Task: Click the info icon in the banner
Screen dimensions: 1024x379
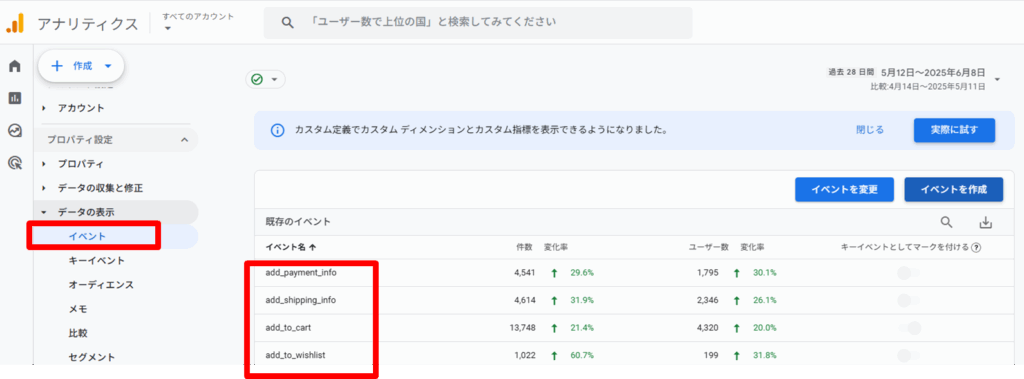Action: tap(278, 130)
